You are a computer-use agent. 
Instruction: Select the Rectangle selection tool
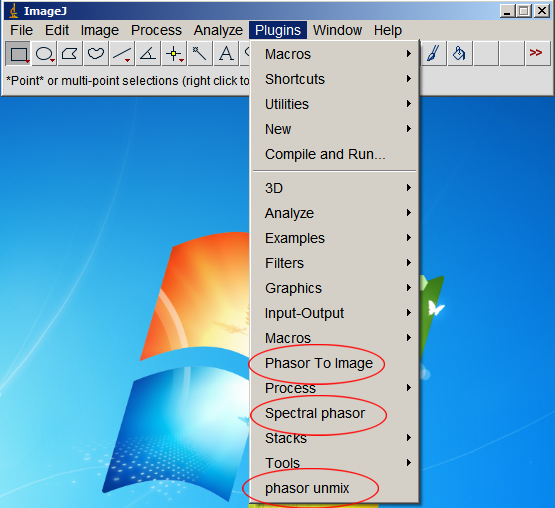pyautogui.click(x=18, y=53)
